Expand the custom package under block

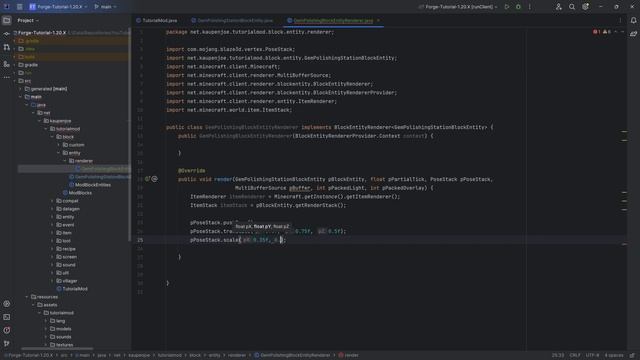click(59, 145)
